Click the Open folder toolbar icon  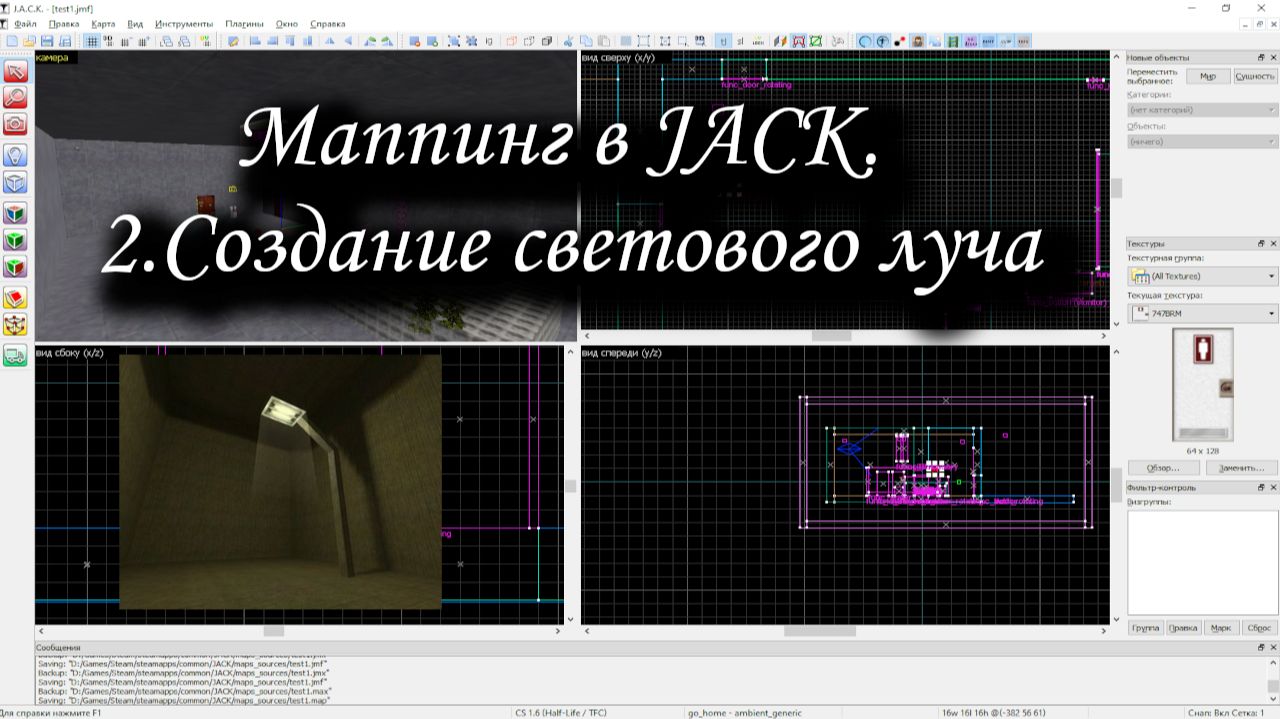29,41
